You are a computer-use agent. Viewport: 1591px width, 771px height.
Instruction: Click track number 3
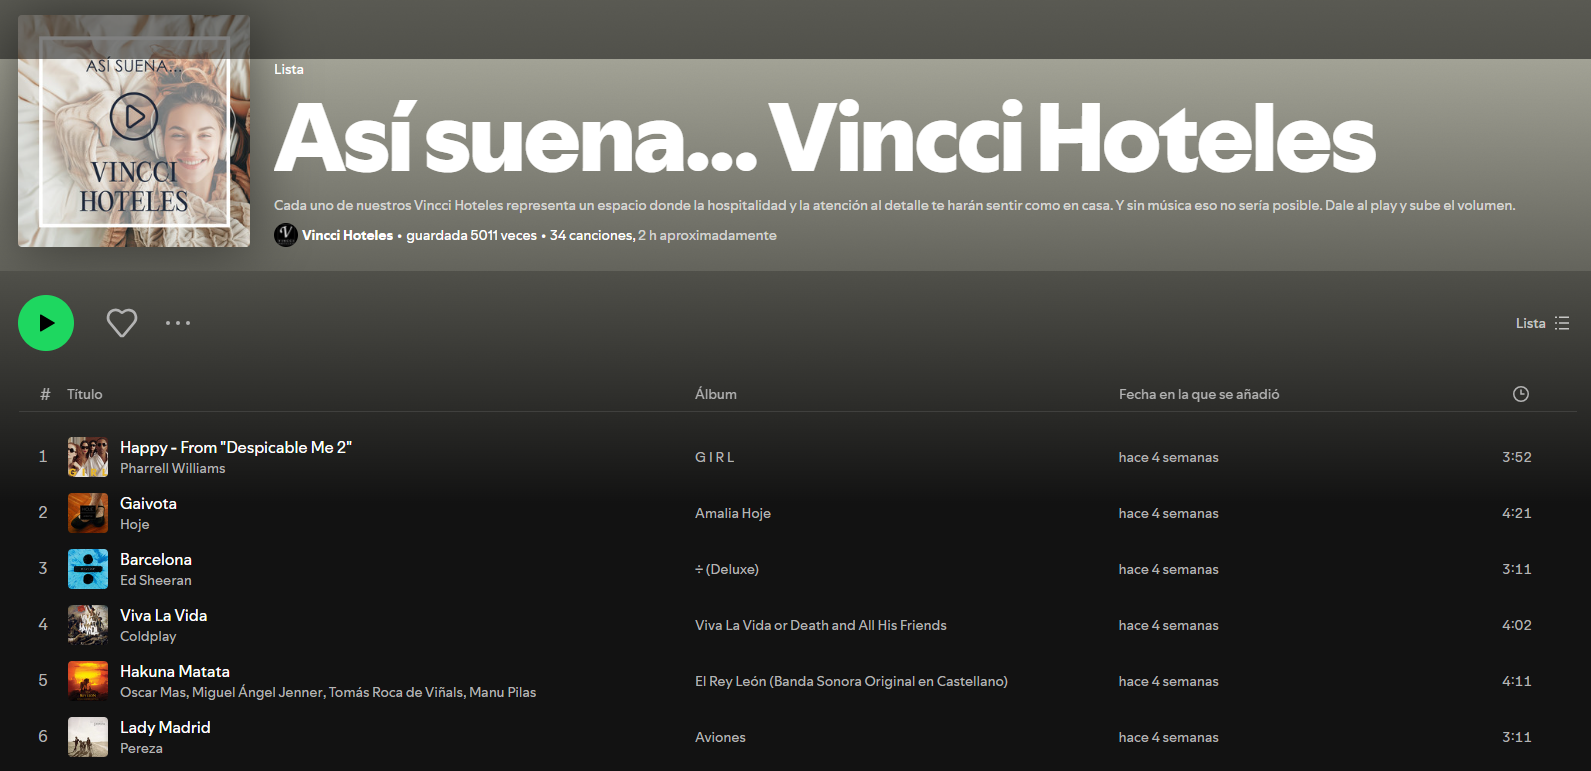pyautogui.click(x=43, y=569)
